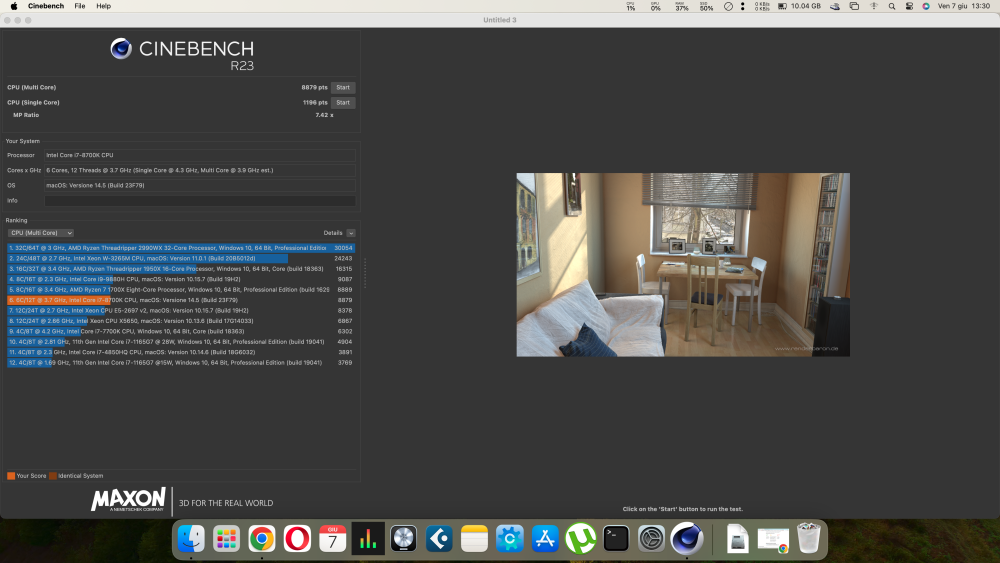This screenshot has height=563, width=1000.
Task: Select ranking row 4 Core i9-9880H
Action: (181, 279)
